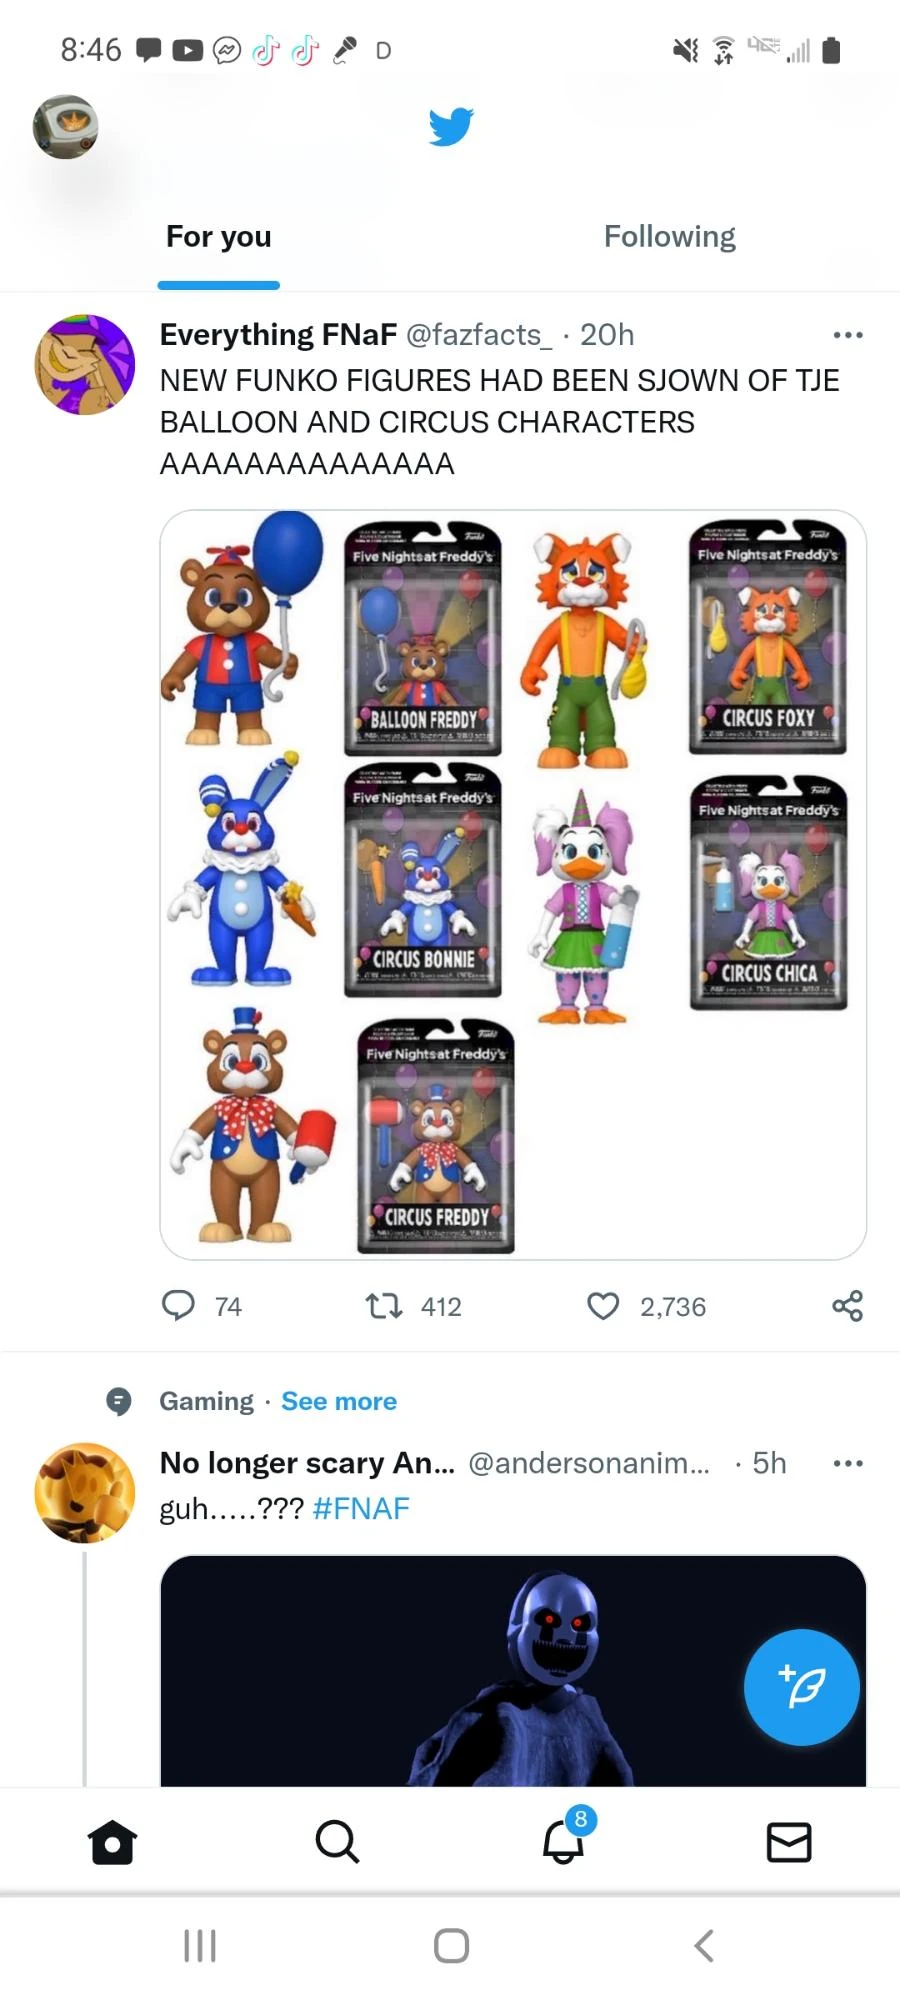Tap the Gaming topic speech icon
The height and width of the screenshot is (2000, 900).
pos(119,1401)
